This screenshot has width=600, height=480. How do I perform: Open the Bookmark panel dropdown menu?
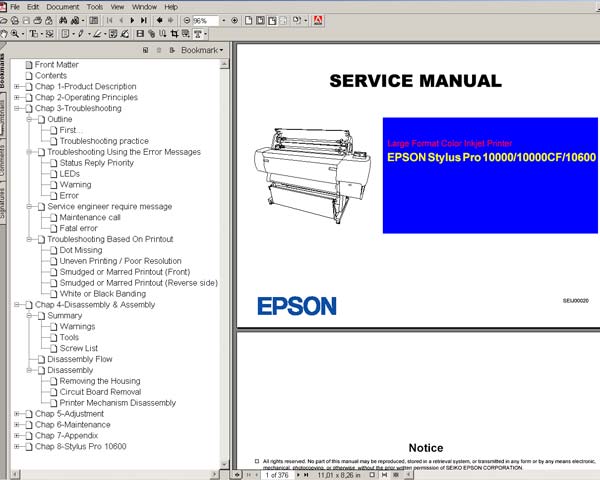tap(202, 50)
